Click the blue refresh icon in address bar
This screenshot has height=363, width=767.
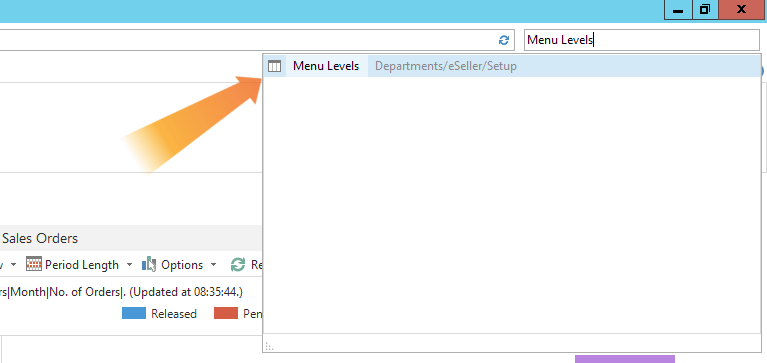coord(503,40)
